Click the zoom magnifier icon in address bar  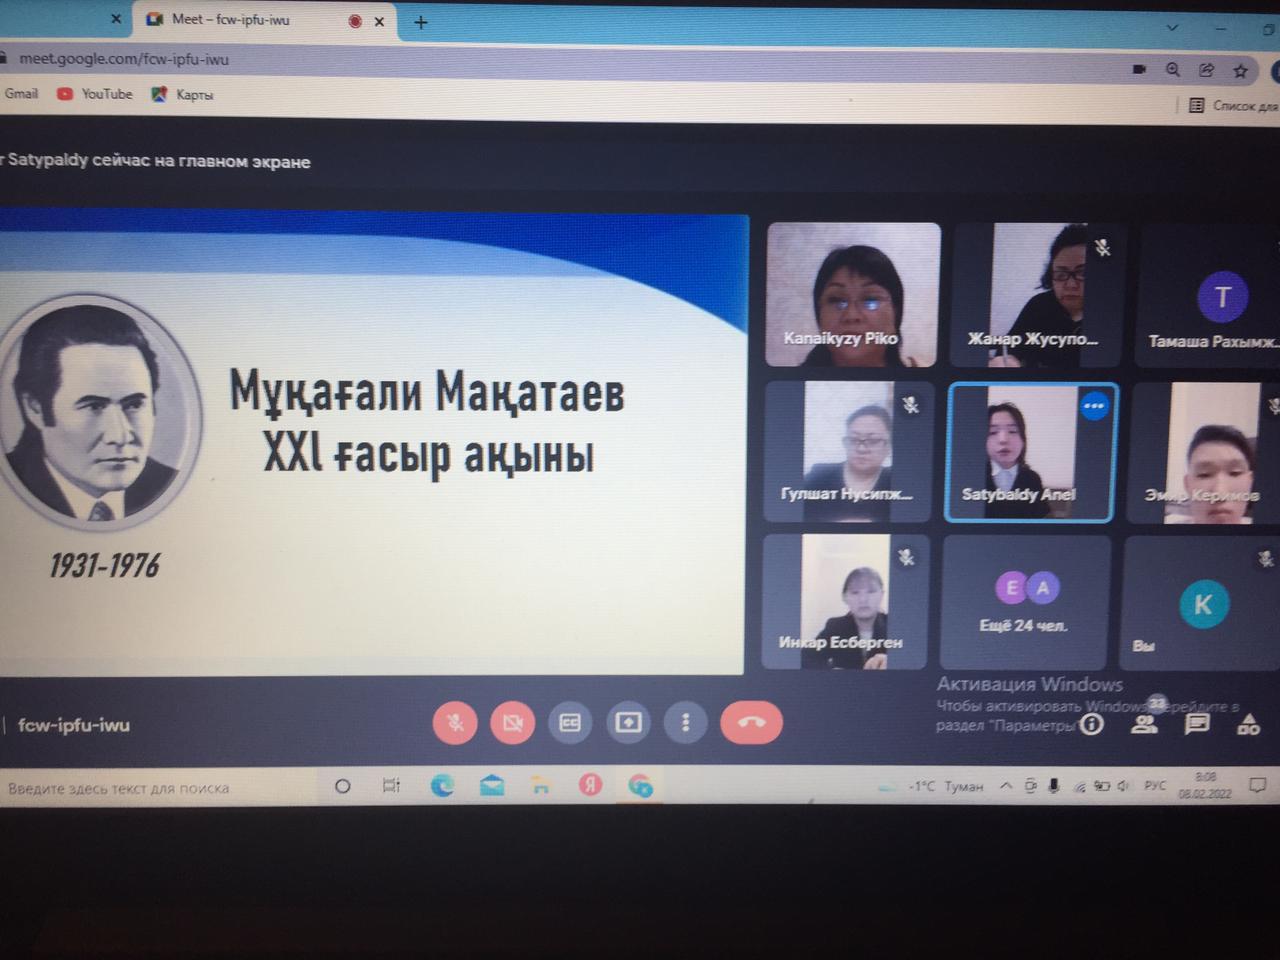pyautogui.click(x=1172, y=70)
